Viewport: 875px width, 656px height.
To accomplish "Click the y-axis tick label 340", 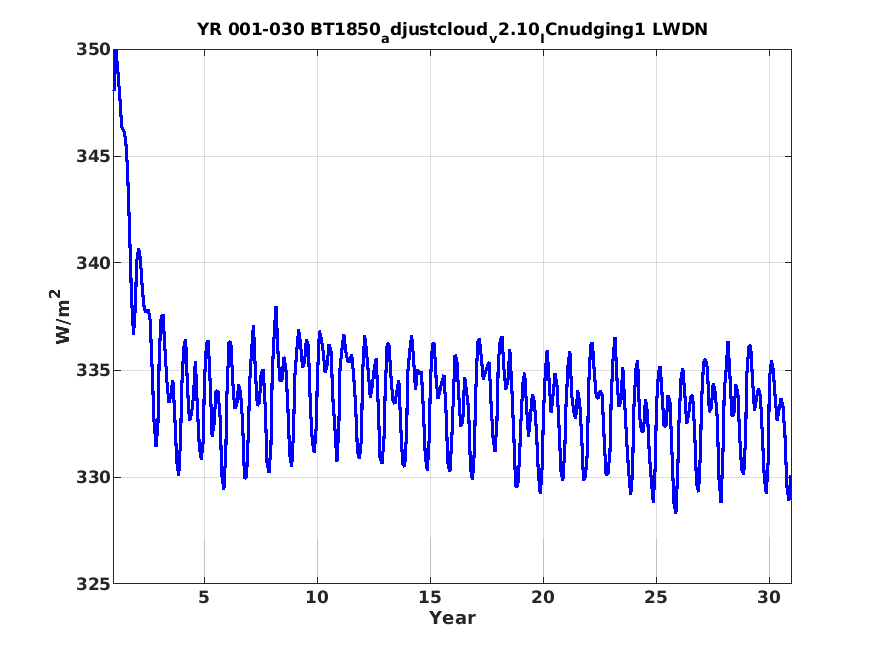I will tap(93, 263).
